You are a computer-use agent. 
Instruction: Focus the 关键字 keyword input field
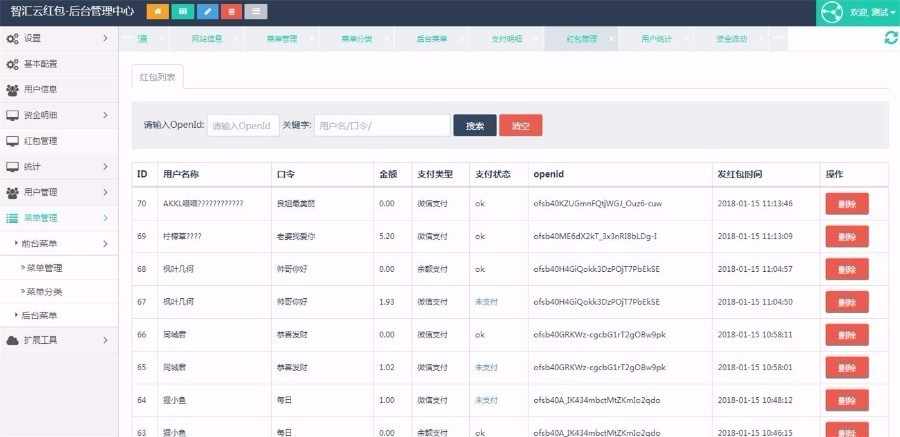point(382,126)
